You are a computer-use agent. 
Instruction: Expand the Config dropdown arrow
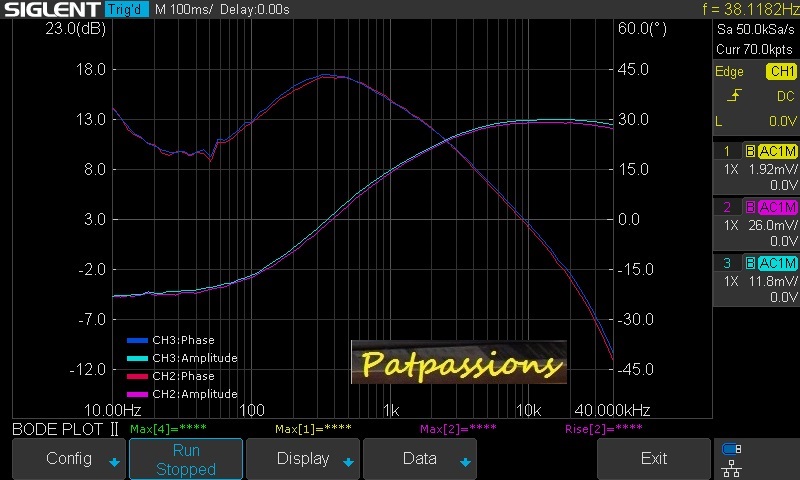coord(114,462)
